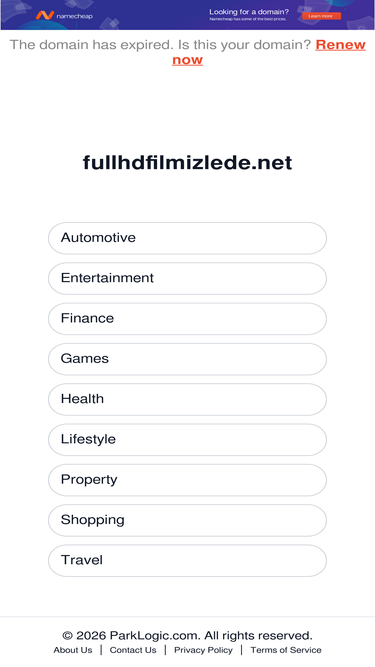Click the fullhdfilmizlede.net domain heading

click(x=188, y=163)
